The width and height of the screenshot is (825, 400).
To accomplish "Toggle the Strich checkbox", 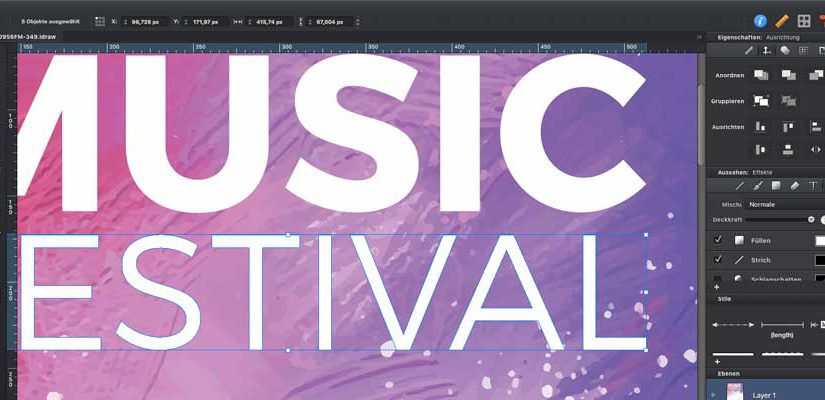I will tap(718, 260).
